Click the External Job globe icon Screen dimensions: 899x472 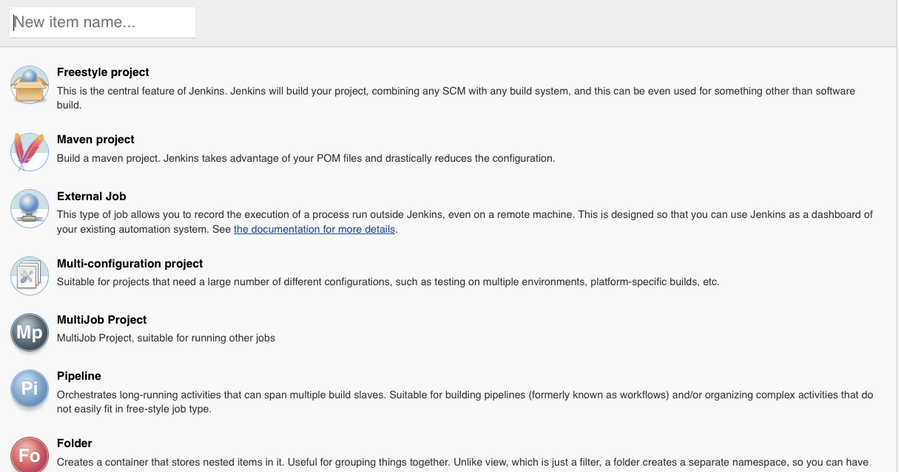click(29, 209)
